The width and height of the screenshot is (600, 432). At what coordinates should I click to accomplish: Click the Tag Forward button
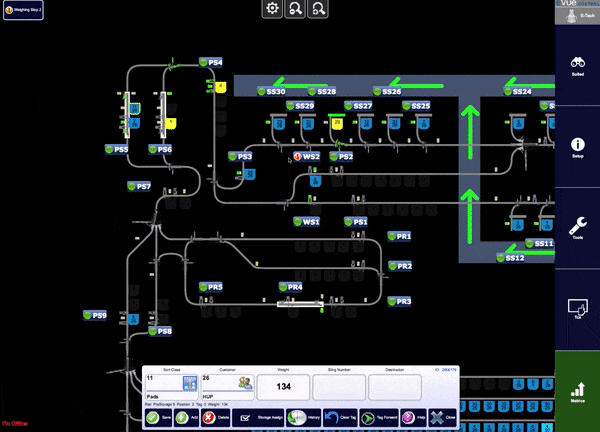pos(379,417)
